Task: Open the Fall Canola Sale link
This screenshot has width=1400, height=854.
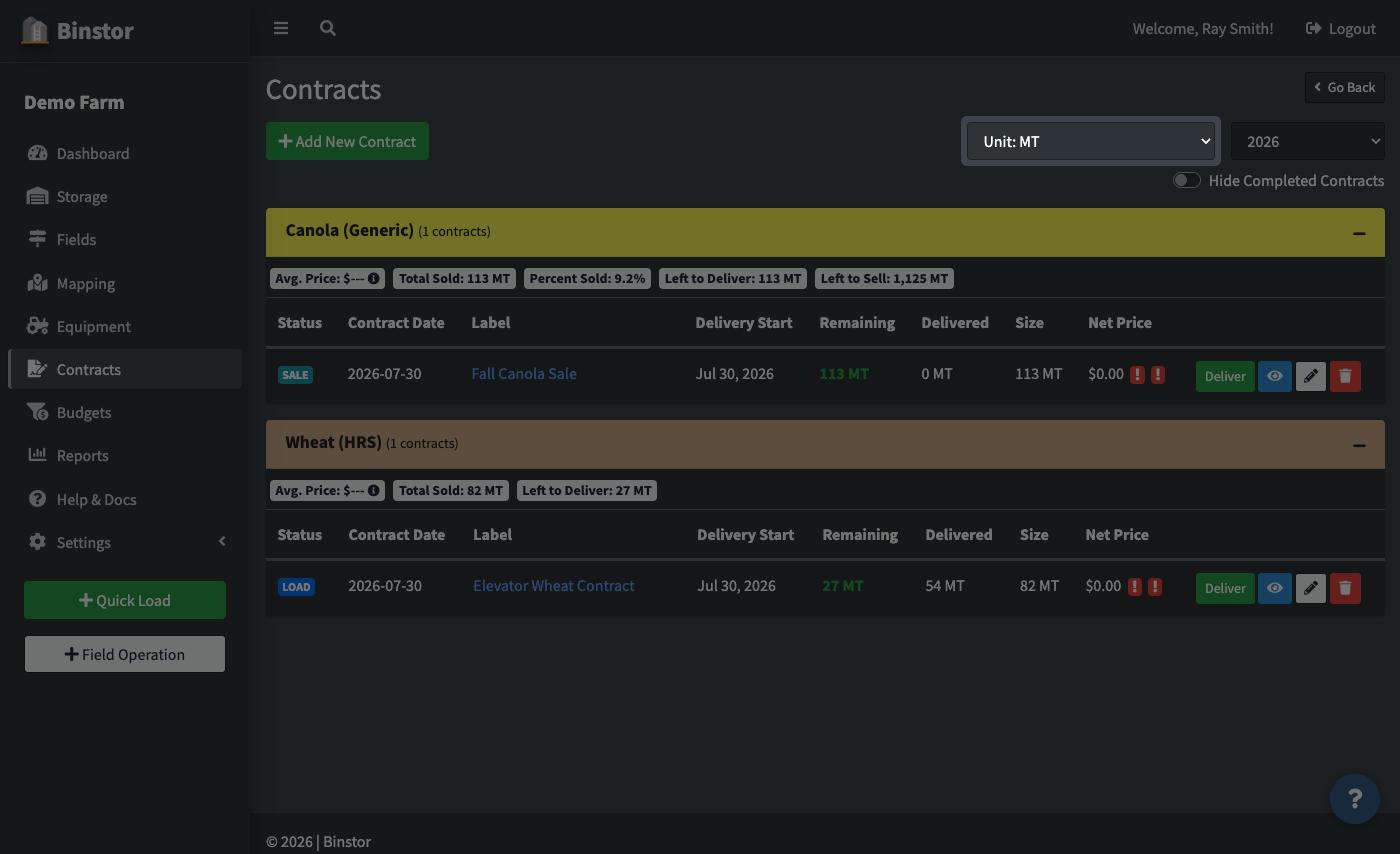Action: click(x=524, y=373)
